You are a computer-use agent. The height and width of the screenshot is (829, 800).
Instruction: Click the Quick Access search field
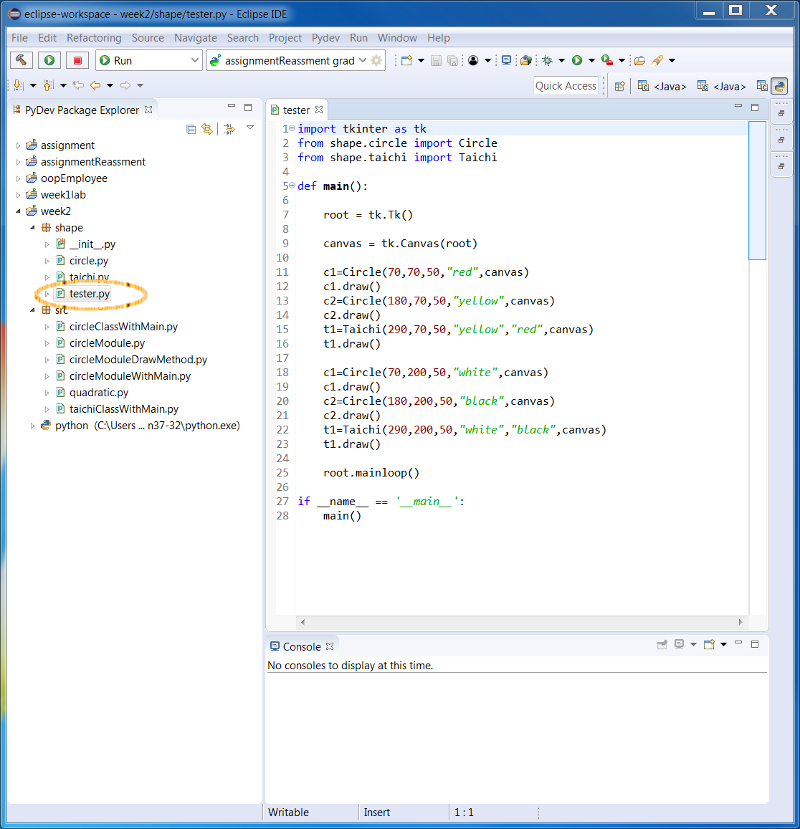(565, 86)
